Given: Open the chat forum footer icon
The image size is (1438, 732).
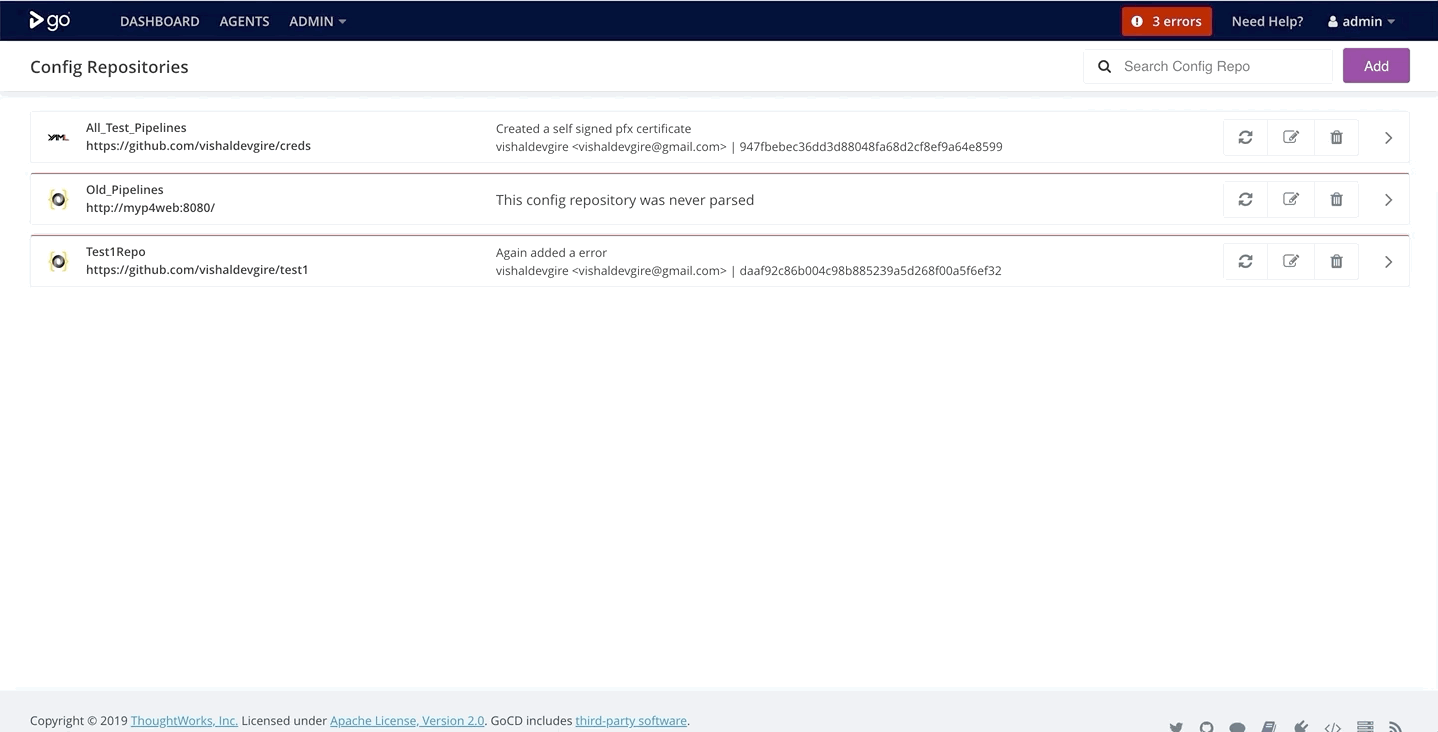Looking at the screenshot, I should (x=1237, y=728).
